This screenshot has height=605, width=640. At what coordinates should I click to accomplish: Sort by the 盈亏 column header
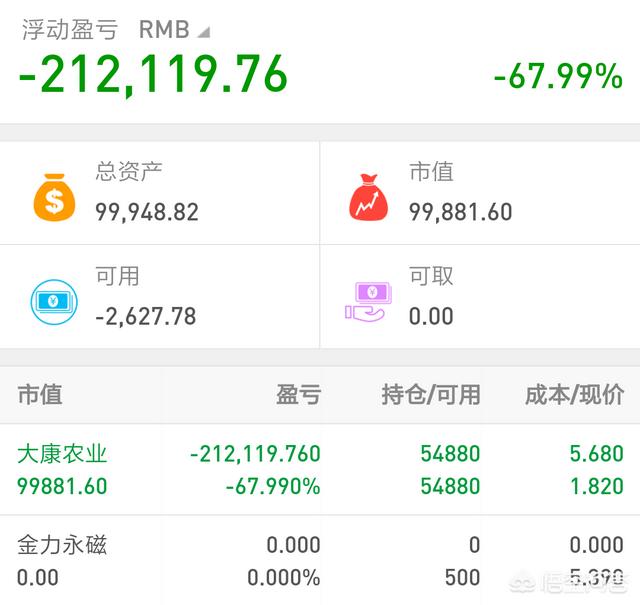point(299,395)
